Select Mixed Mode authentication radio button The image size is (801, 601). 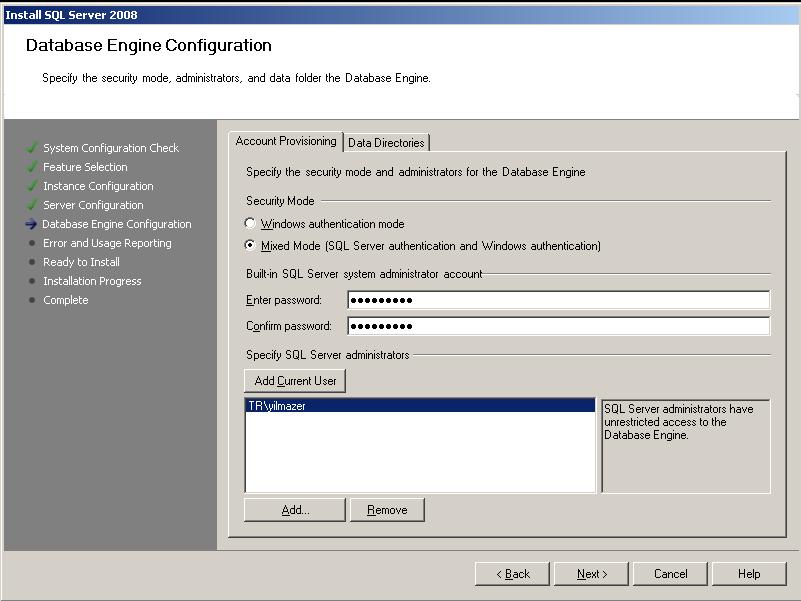250,245
